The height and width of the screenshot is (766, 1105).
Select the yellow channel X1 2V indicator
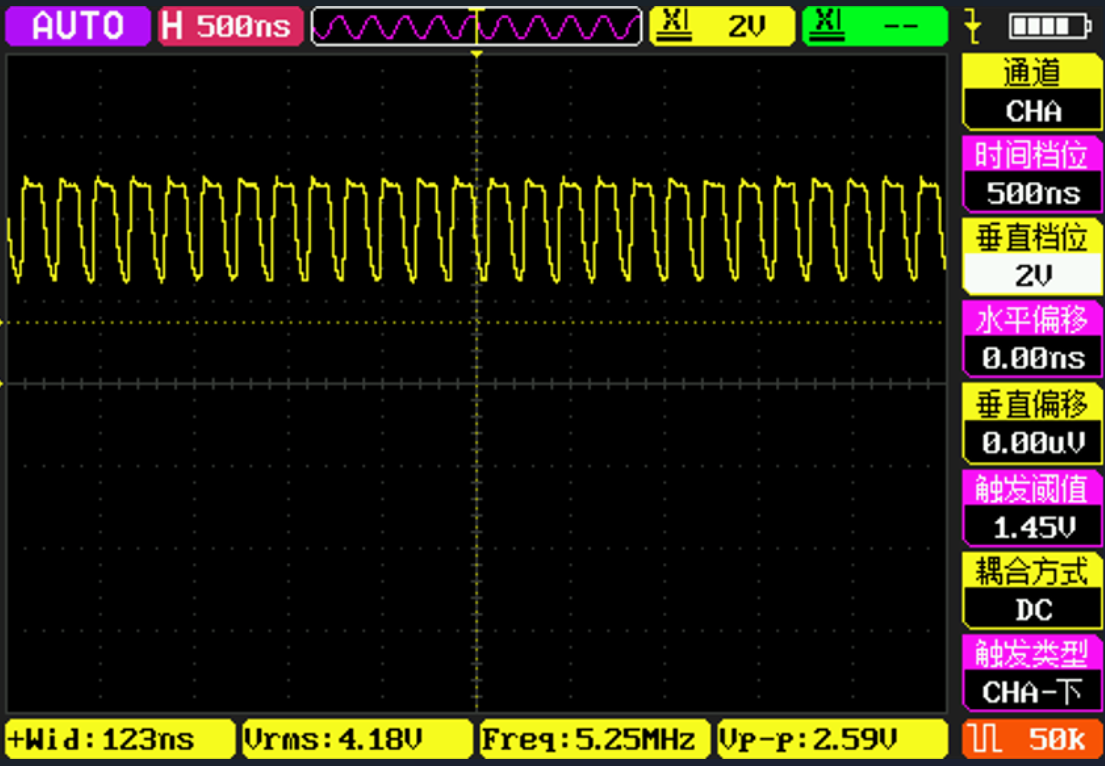point(722,26)
